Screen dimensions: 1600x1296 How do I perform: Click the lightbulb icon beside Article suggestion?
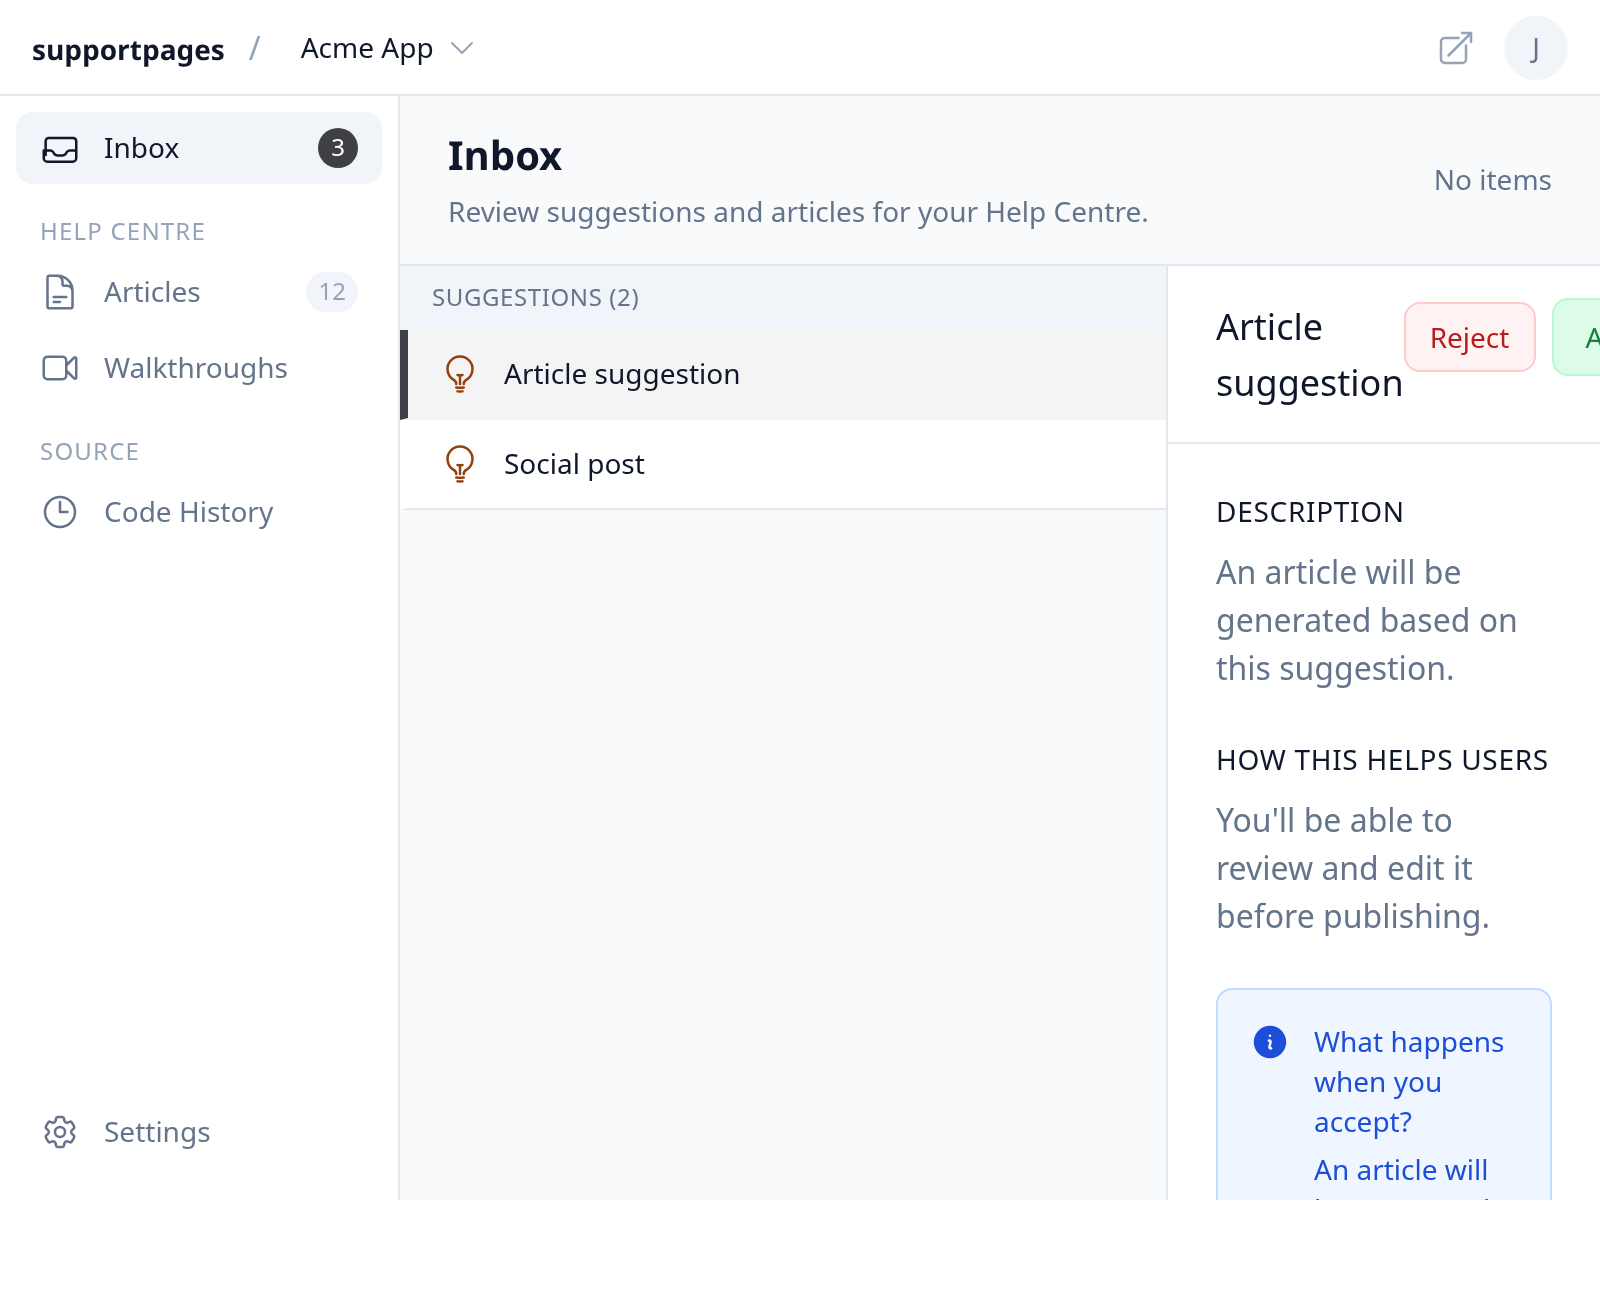coord(460,374)
